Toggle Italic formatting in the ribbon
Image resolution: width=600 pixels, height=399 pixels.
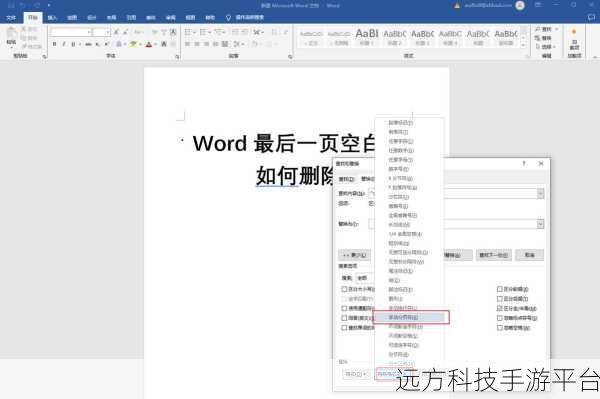64,44
